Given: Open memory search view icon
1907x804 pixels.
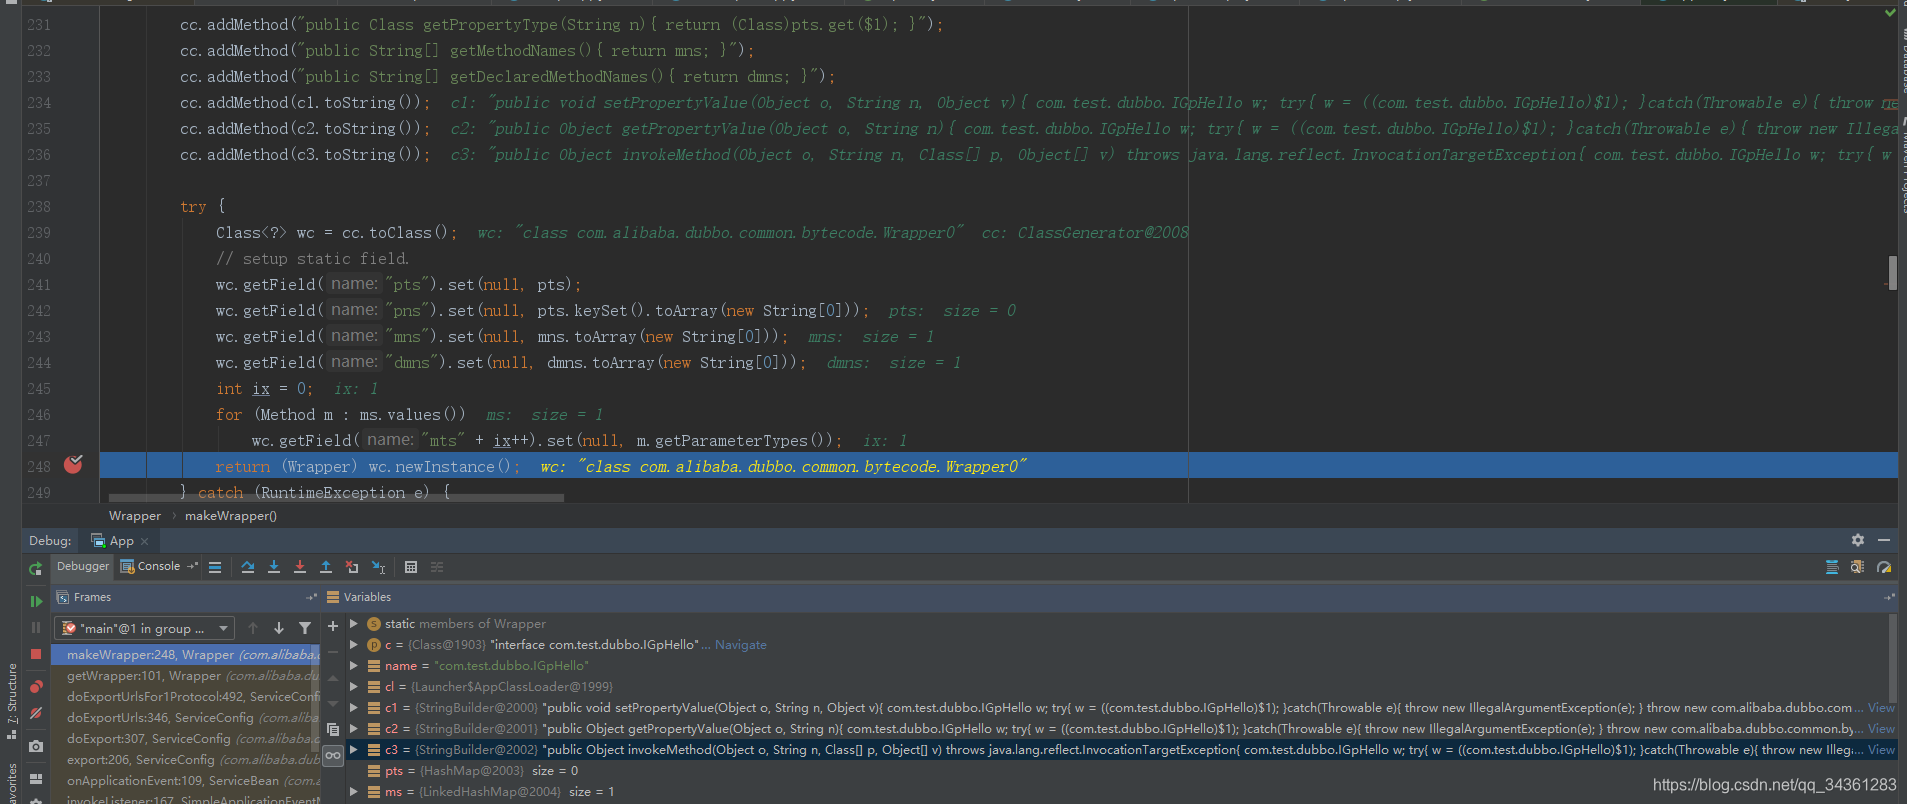Looking at the screenshot, I should (1858, 567).
